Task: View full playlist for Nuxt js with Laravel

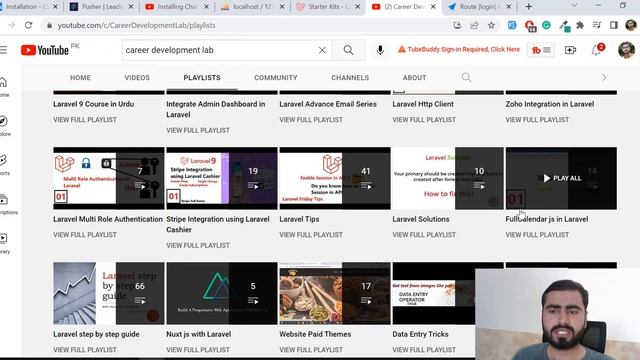Action: coord(198,350)
